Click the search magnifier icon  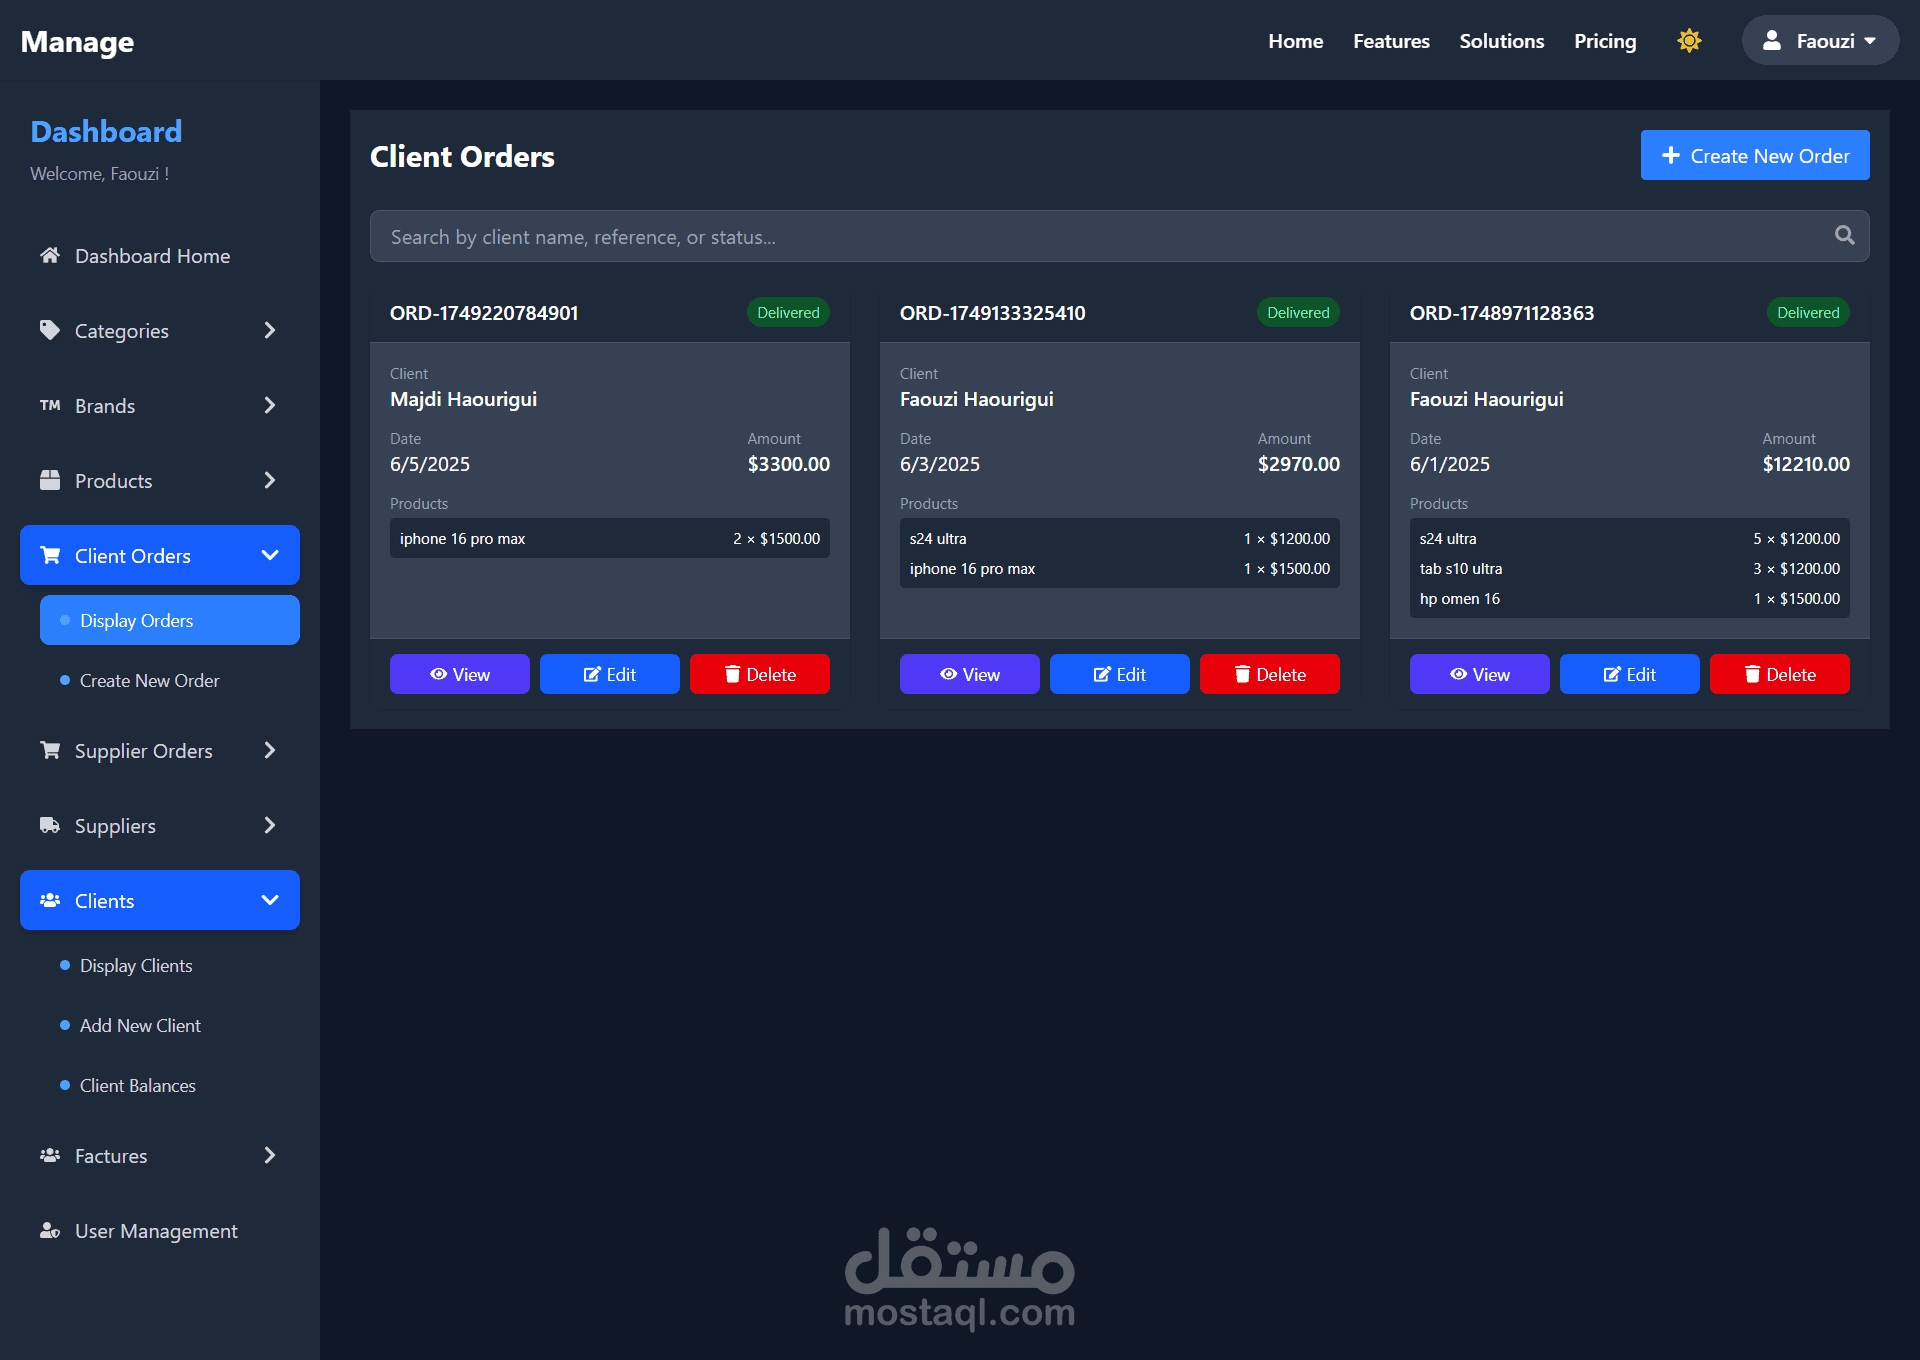click(1844, 236)
